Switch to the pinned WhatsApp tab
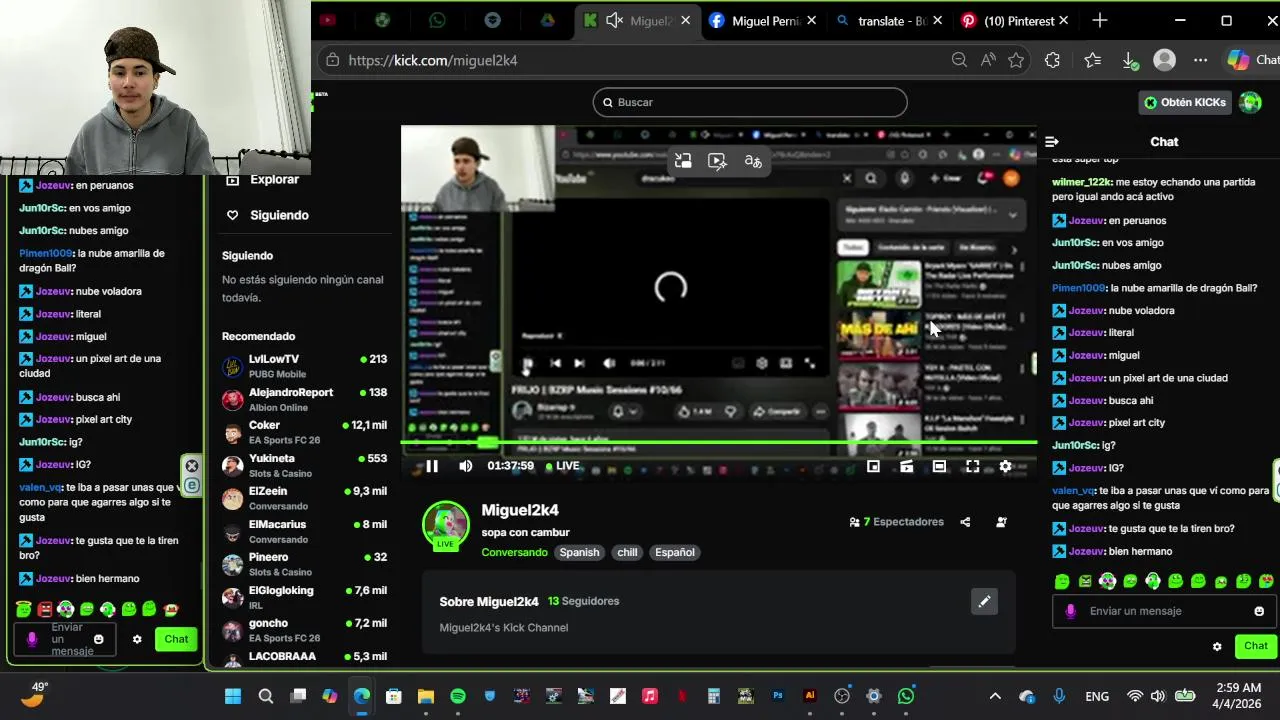 [437, 20]
